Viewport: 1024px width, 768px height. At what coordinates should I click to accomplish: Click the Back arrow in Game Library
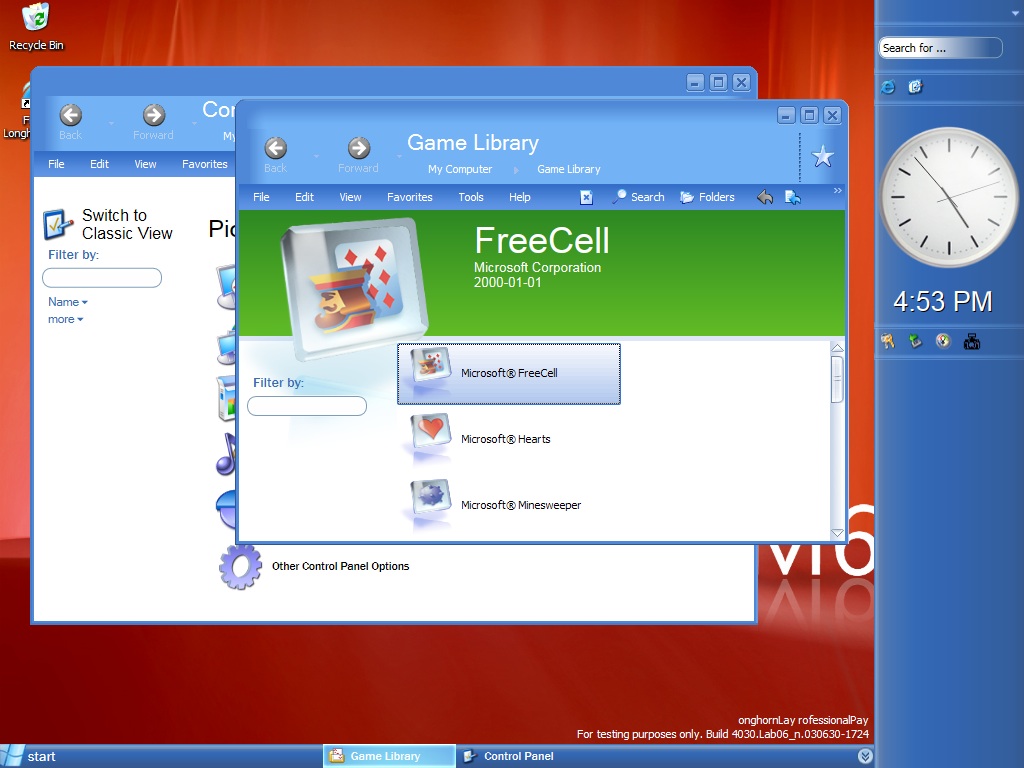coord(276,148)
